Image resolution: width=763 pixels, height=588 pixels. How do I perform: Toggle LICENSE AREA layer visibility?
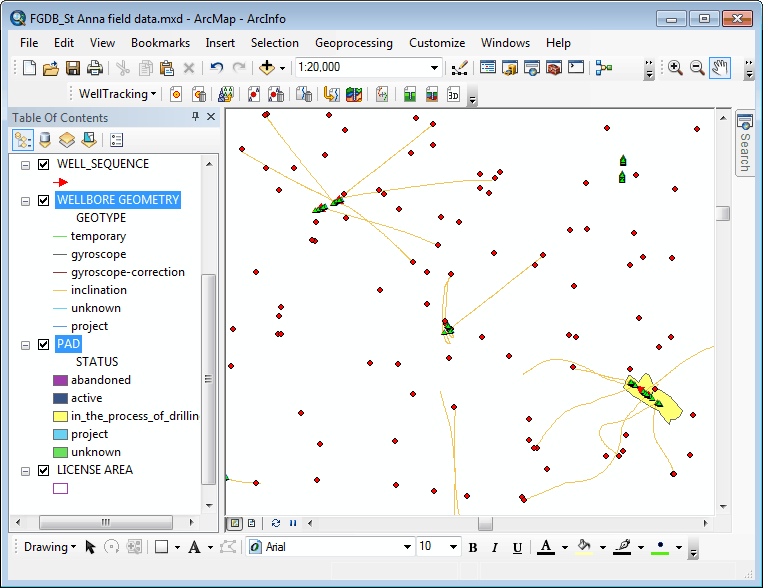[43, 471]
